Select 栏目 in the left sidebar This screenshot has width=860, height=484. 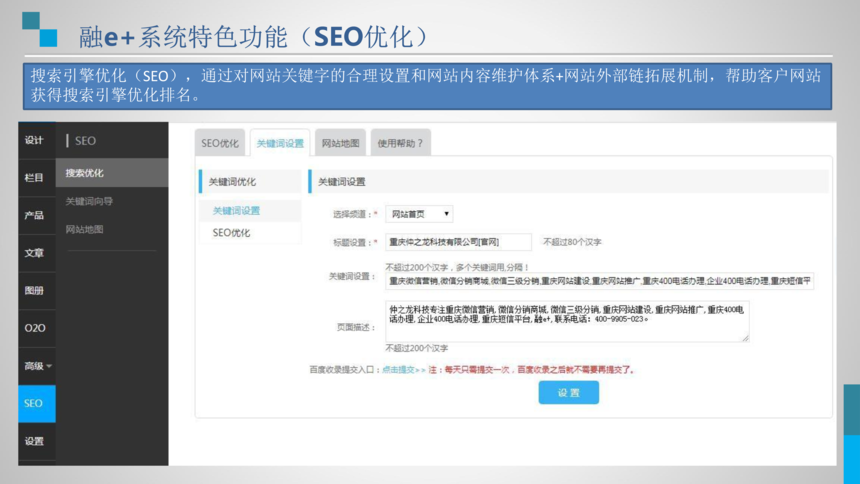coord(35,178)
